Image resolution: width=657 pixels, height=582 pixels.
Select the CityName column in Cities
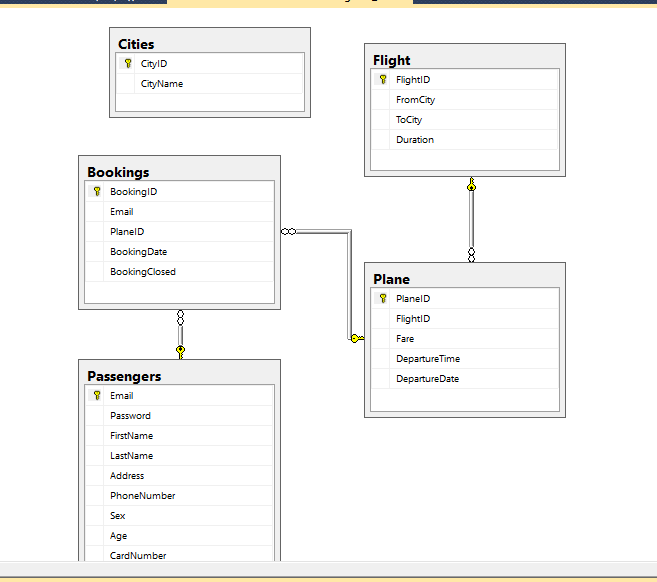click(x=162, y=84)
